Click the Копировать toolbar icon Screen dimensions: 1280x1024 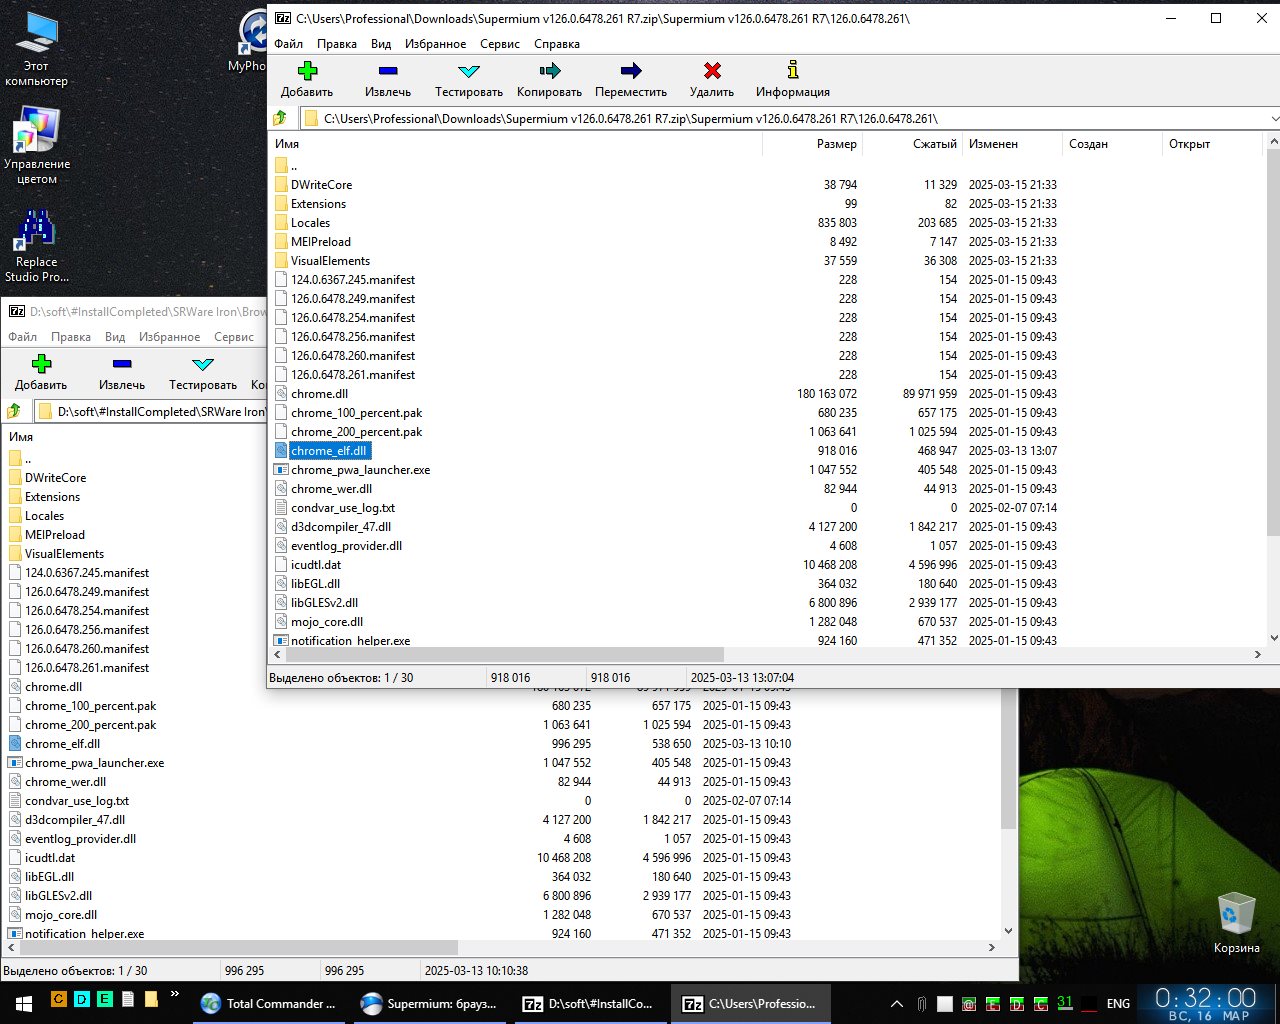point(550,70)
